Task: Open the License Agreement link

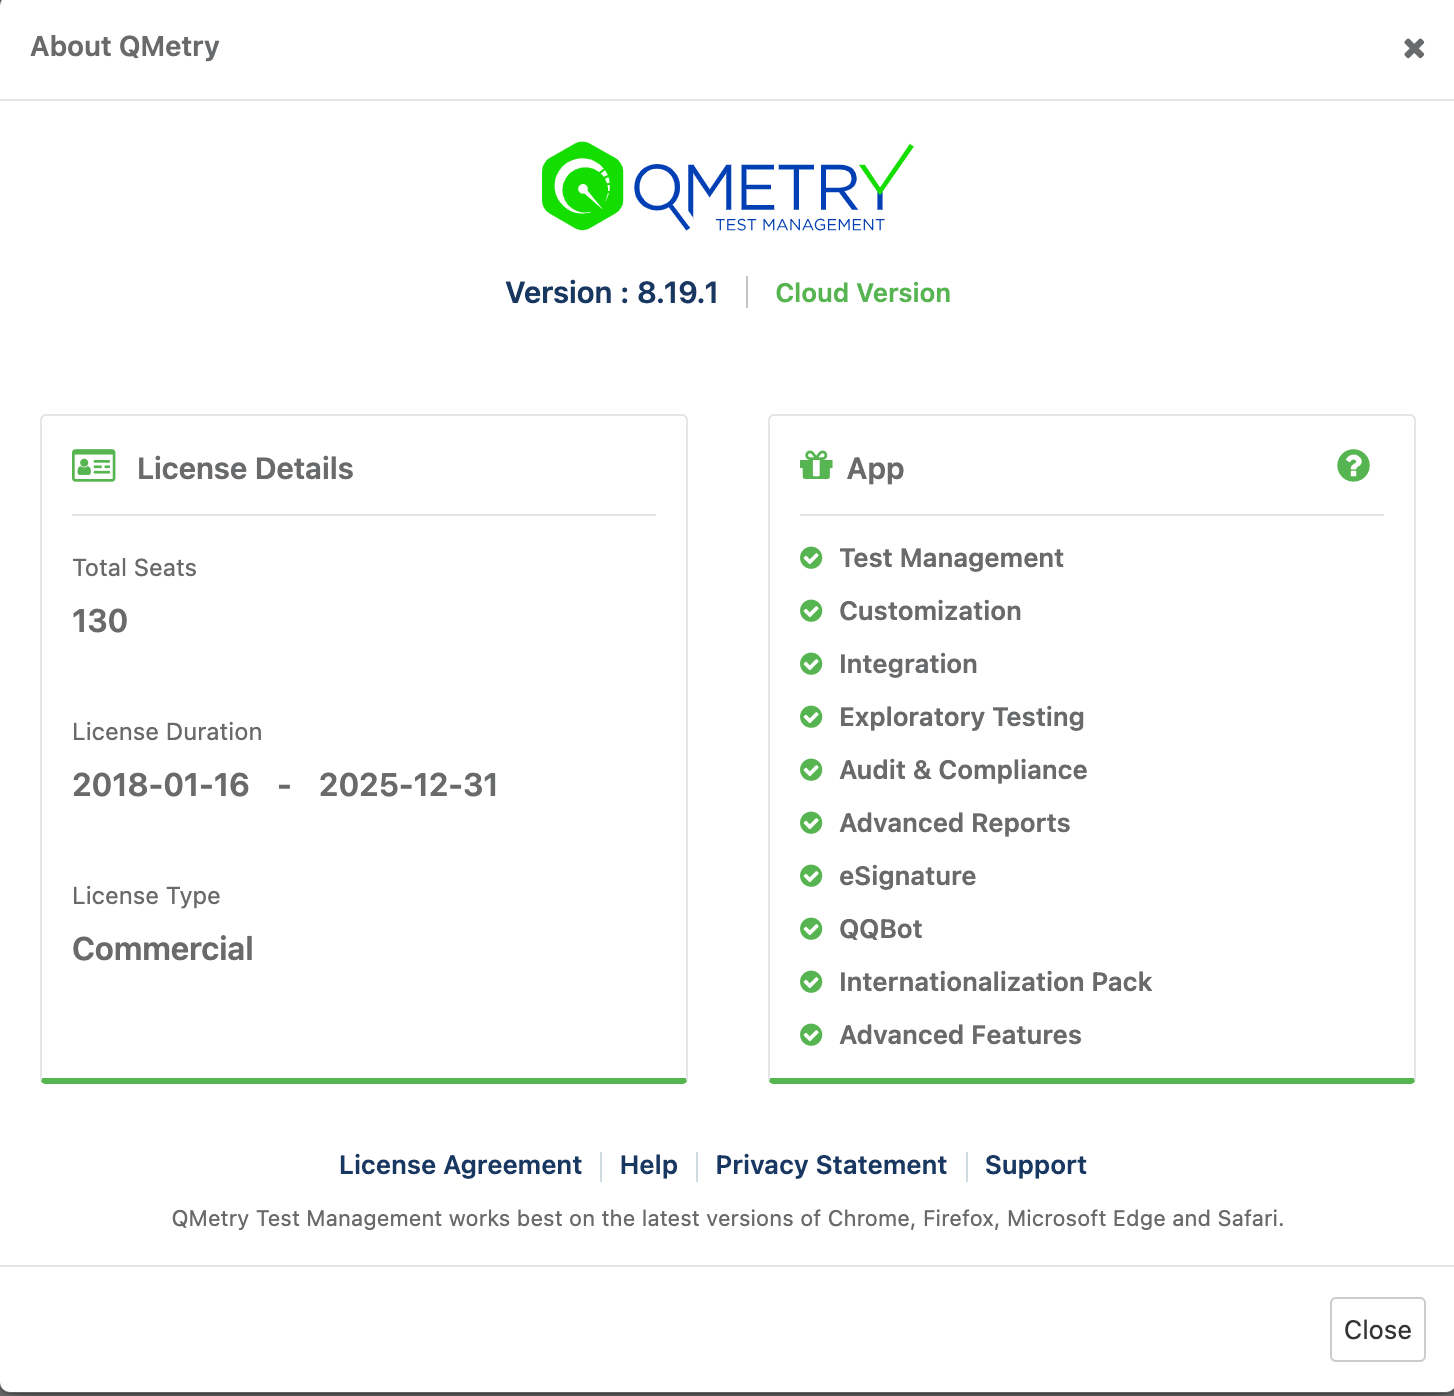Action: point(460,1165)
